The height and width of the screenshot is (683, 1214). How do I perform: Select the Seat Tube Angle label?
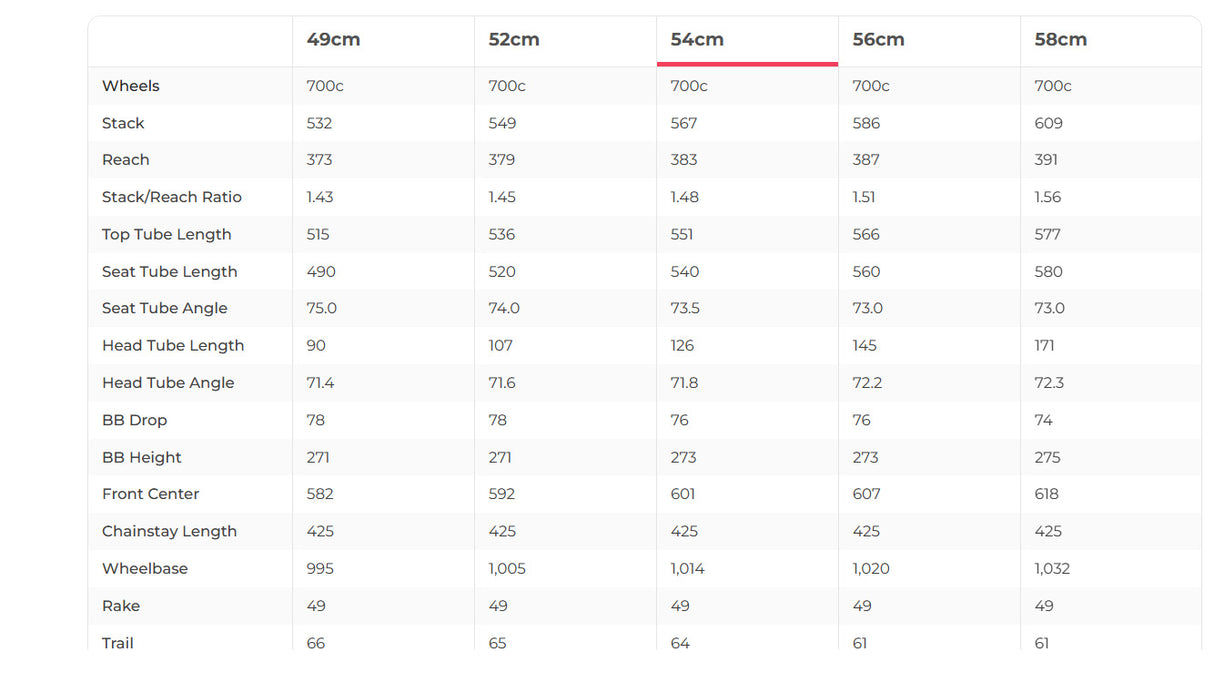pyautogui.click(x=165, y=308)
